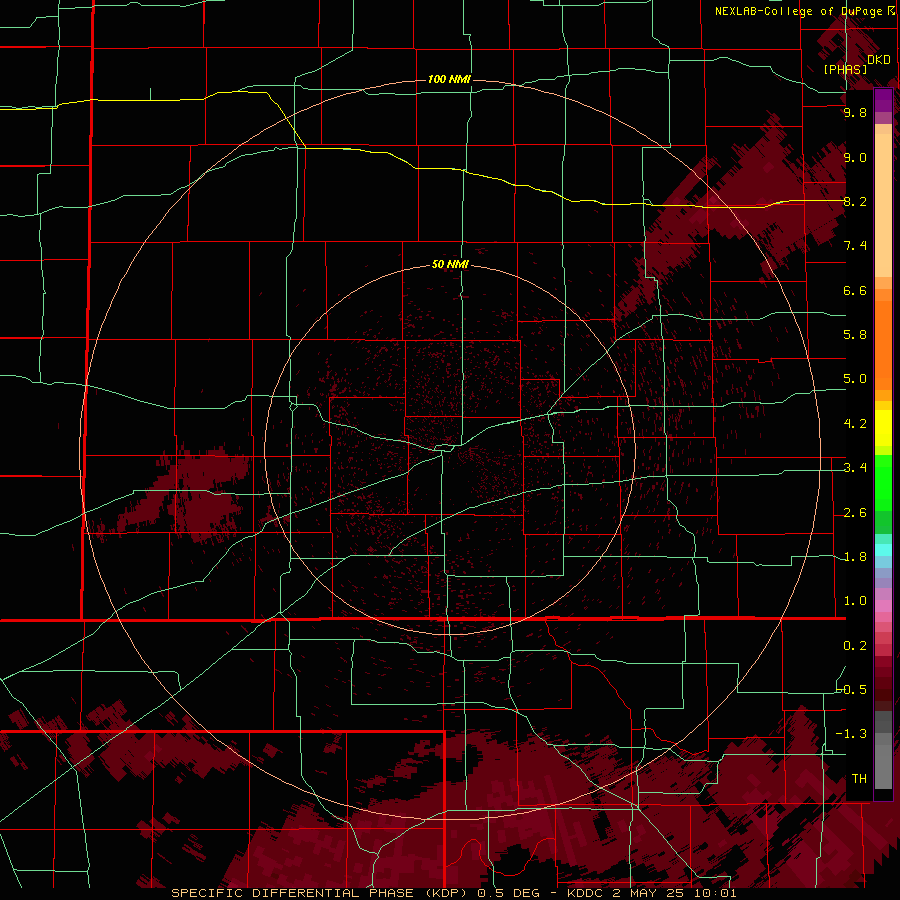
Task: Click the "50 NMI" range ring label
Action: tap(450, 264)
